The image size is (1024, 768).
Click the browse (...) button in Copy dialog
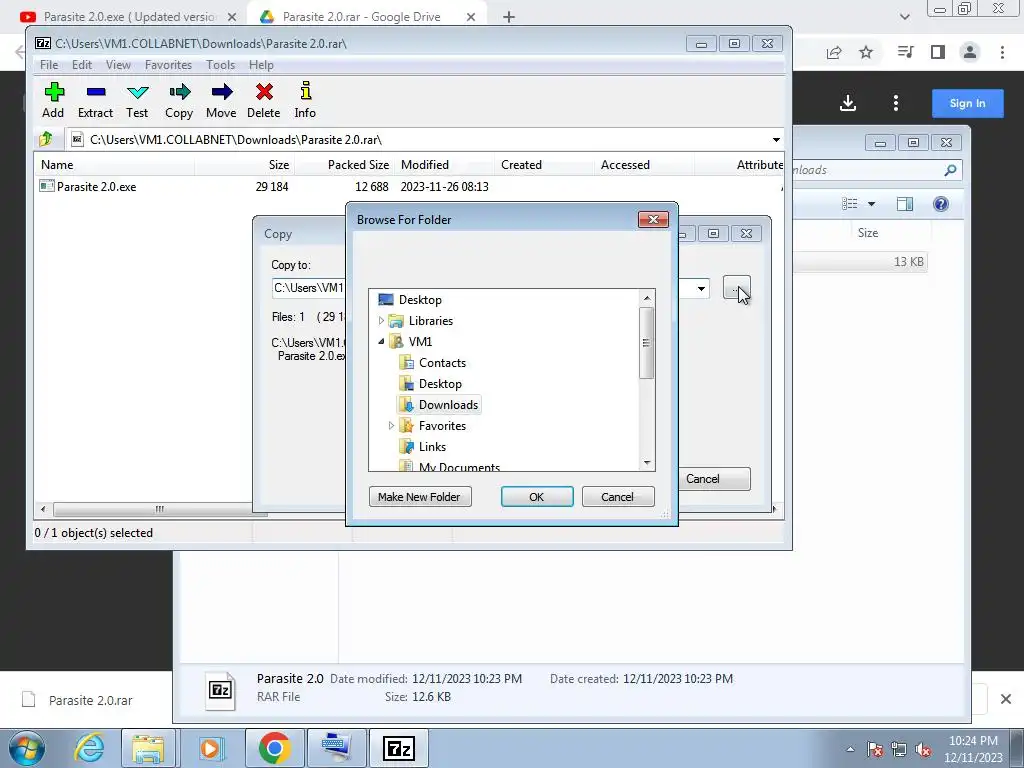pos(737,288)
